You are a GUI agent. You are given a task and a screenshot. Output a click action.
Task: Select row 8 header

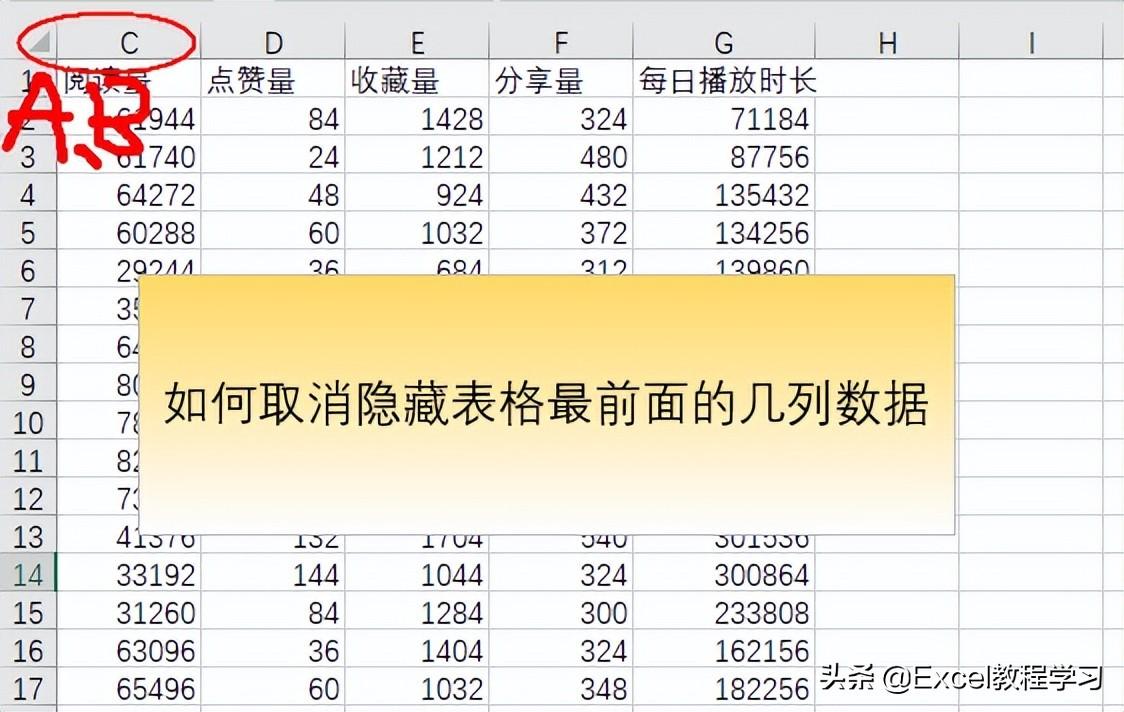(28, 346)
